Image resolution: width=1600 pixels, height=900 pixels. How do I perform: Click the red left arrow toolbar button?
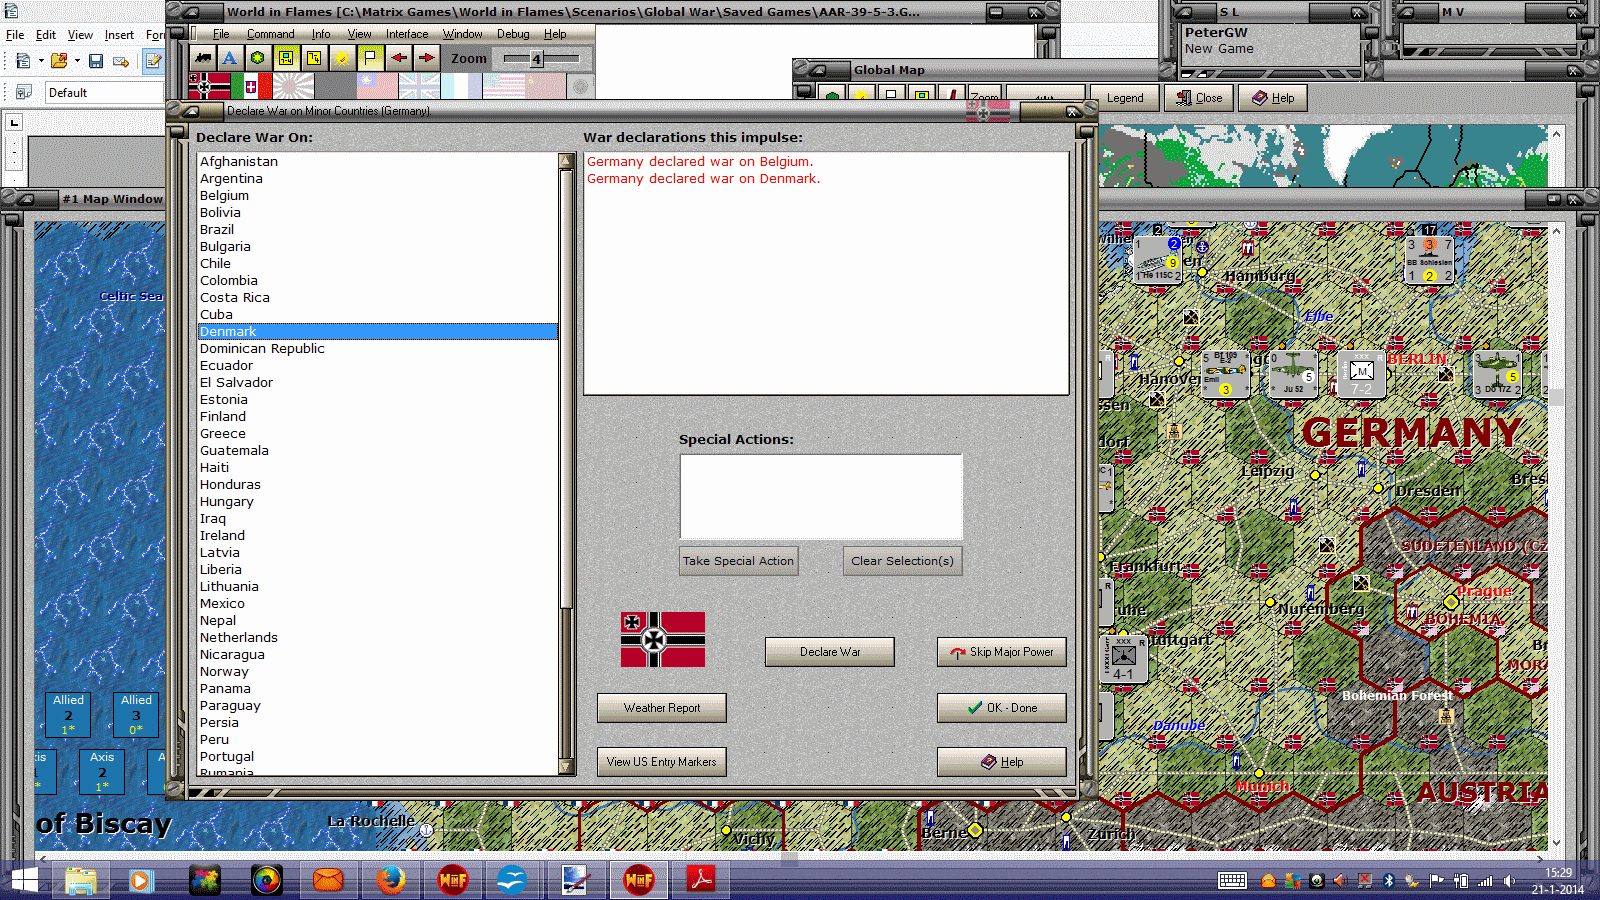coord(399,58)
